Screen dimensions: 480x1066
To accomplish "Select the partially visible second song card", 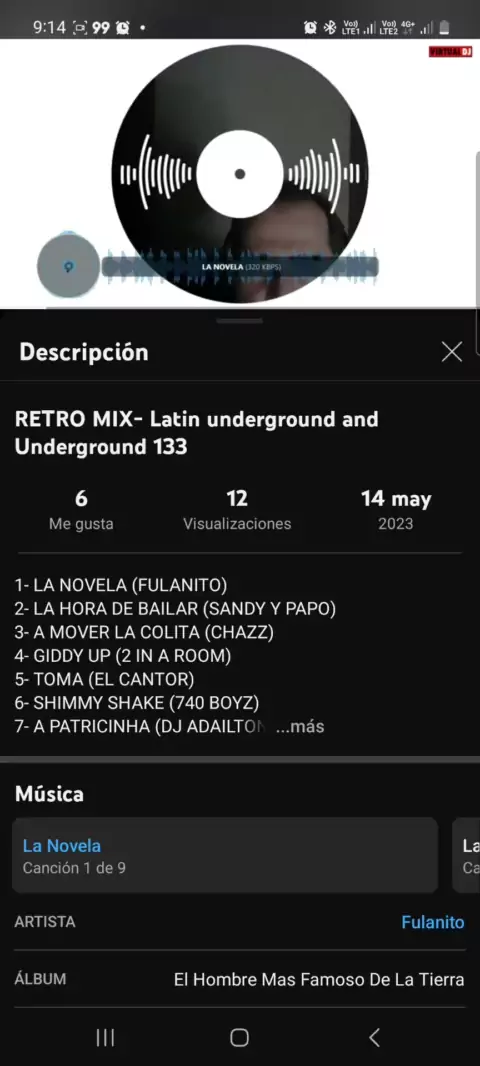I will 466,855.
